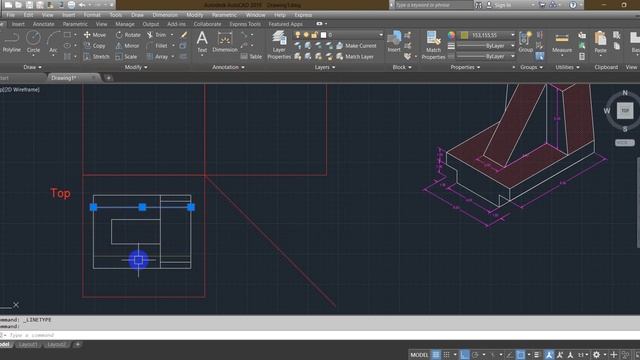Choose the Stretch tool
The width and height of the screenshot is (640, 360).
click(96, 57)
